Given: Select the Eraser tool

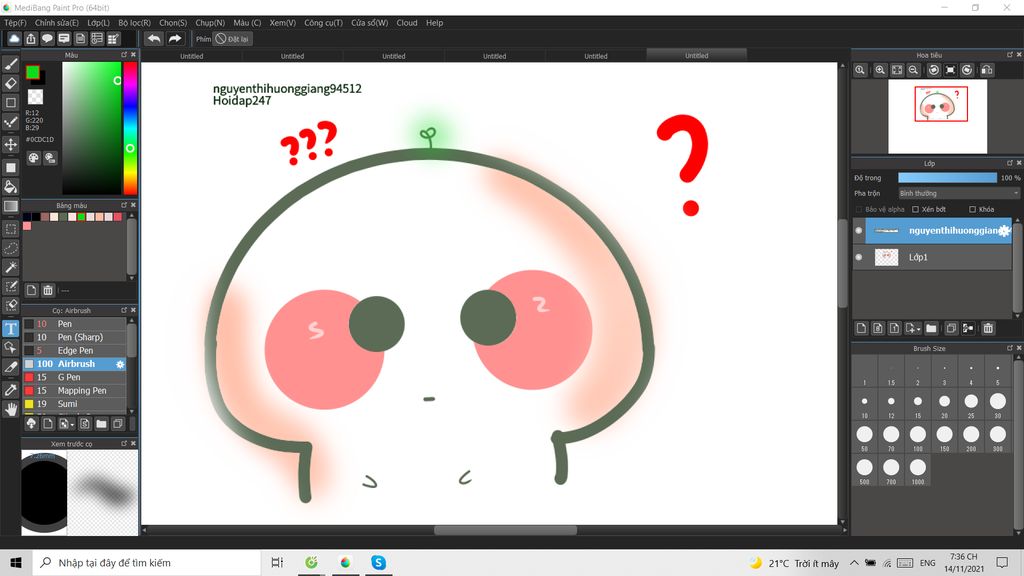Looking at the screenshot, I should [x=10, y=83].
